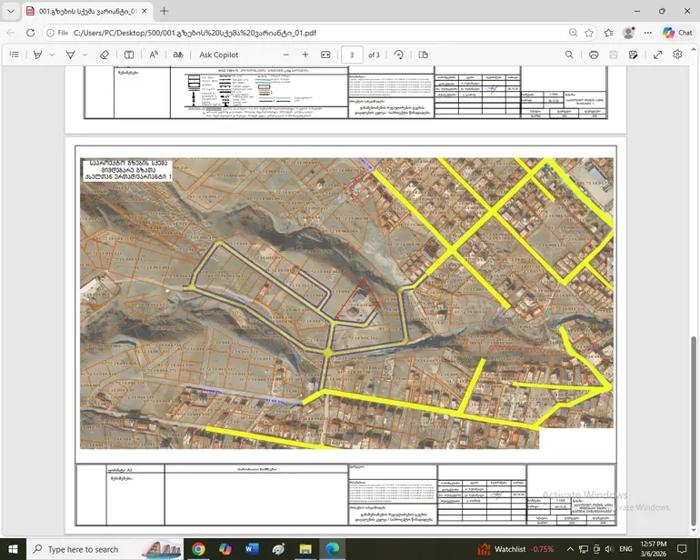The width and height of the screenshot is (700, 560).
Task: Zoom in on the PDF
Action: click(305, 54)
